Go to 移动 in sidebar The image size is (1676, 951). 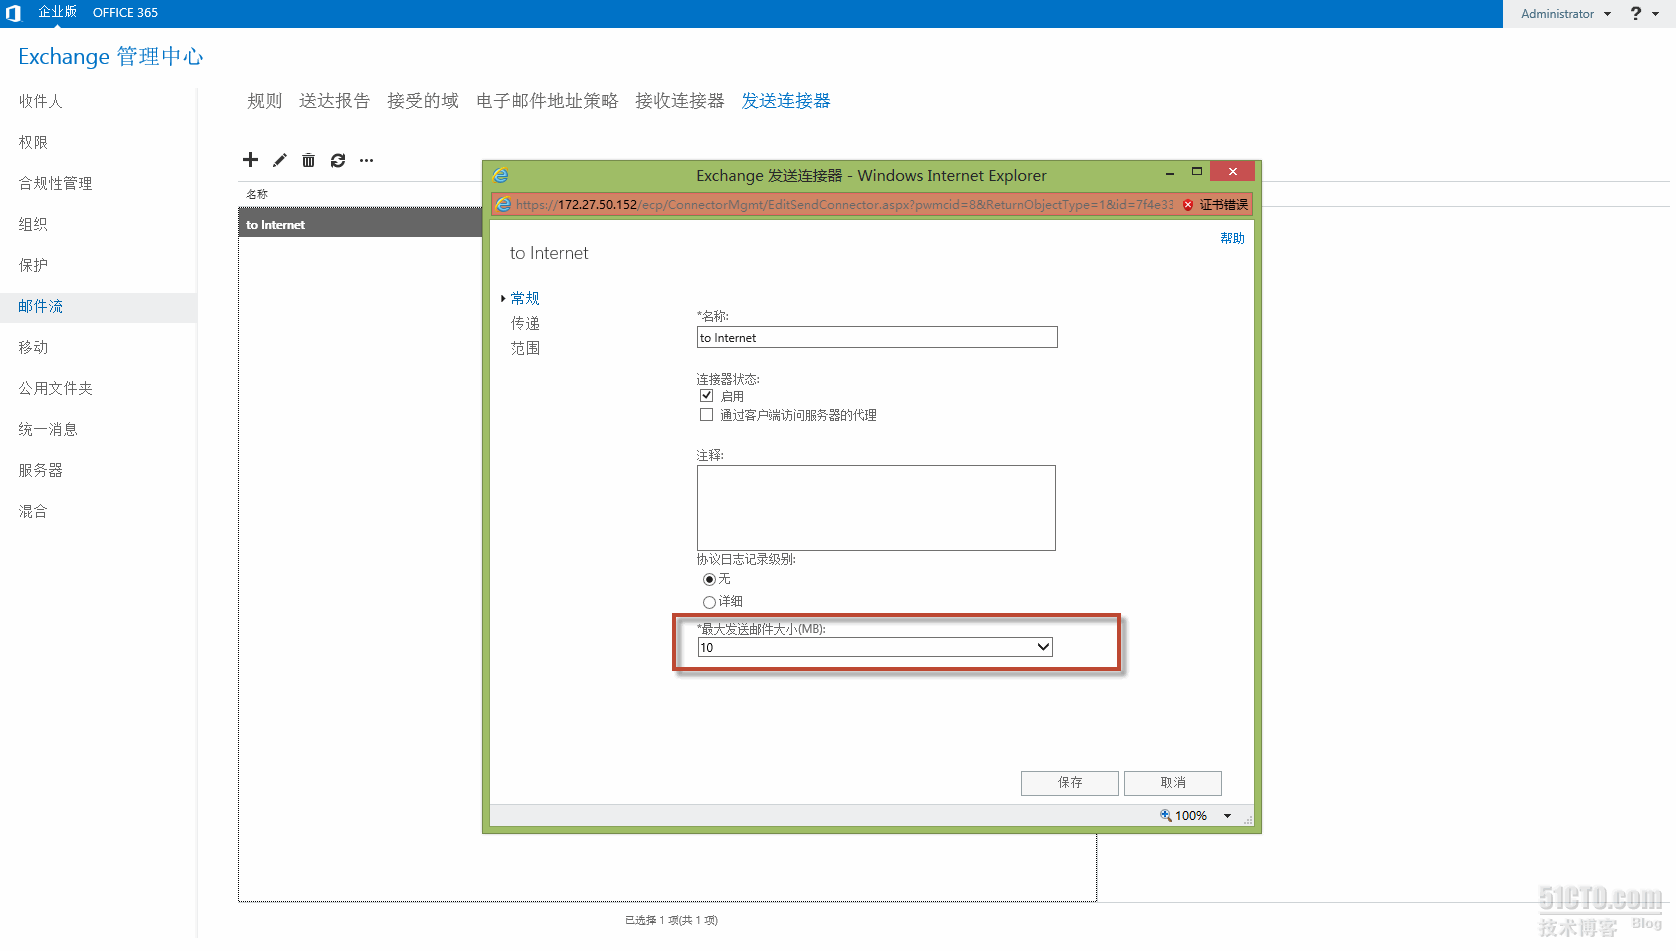(33, 347)
